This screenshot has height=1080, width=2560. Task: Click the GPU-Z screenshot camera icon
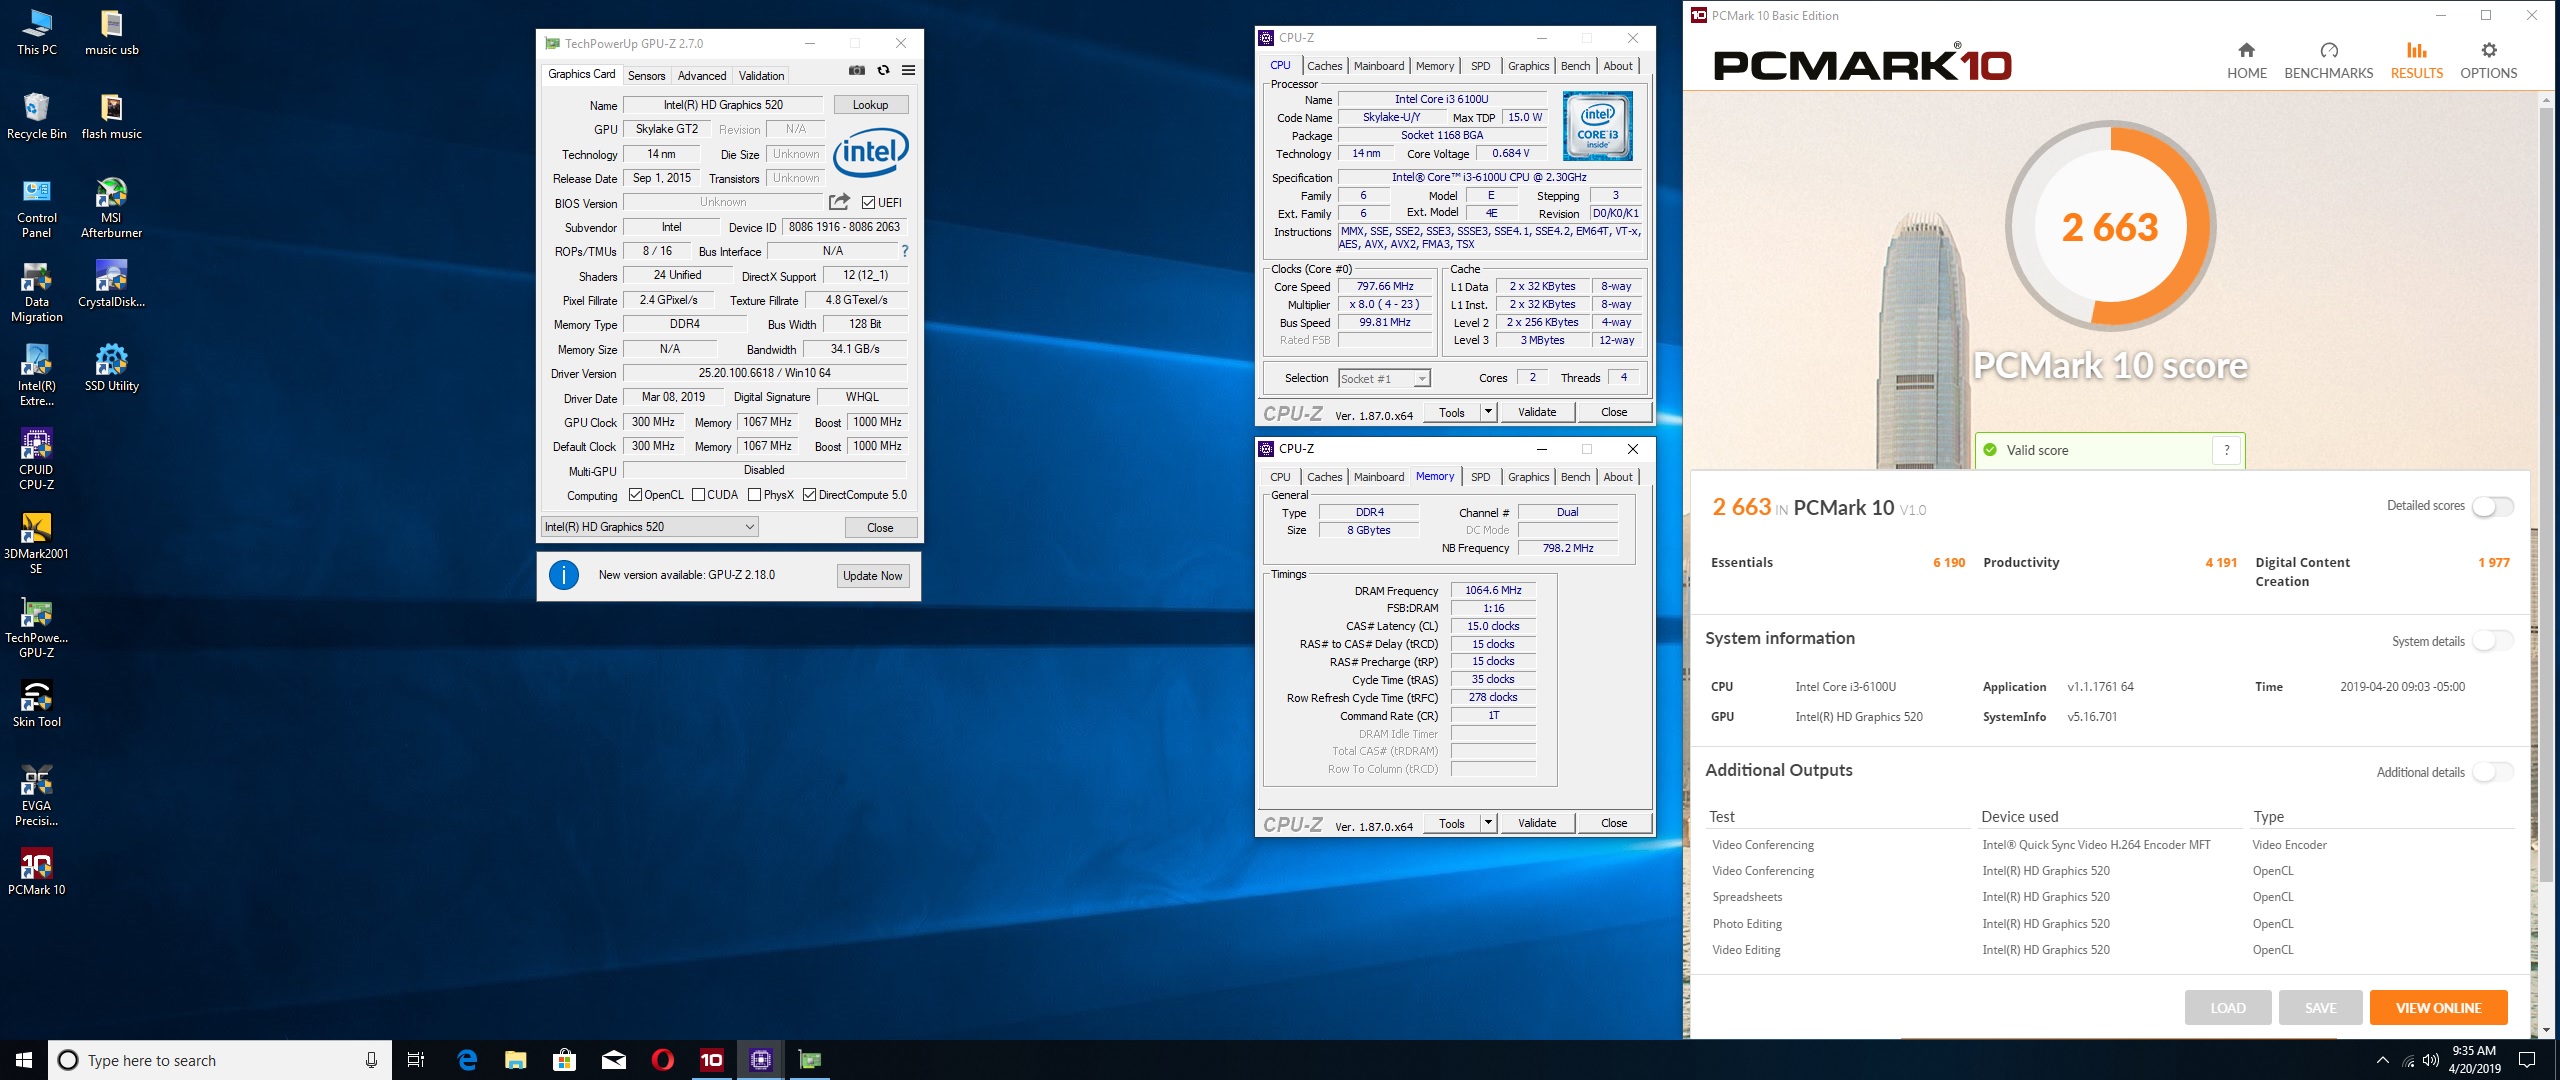click(857, 71)
